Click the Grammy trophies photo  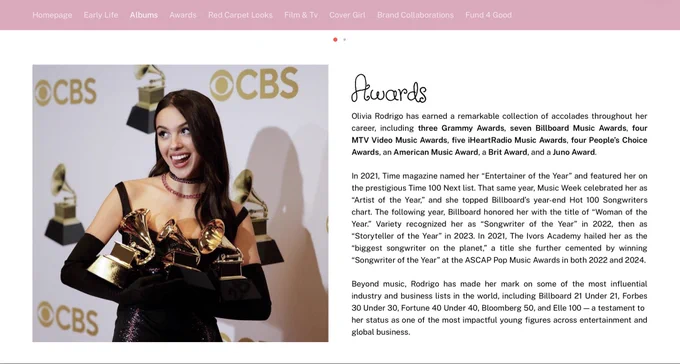click(x=180, y=203)
